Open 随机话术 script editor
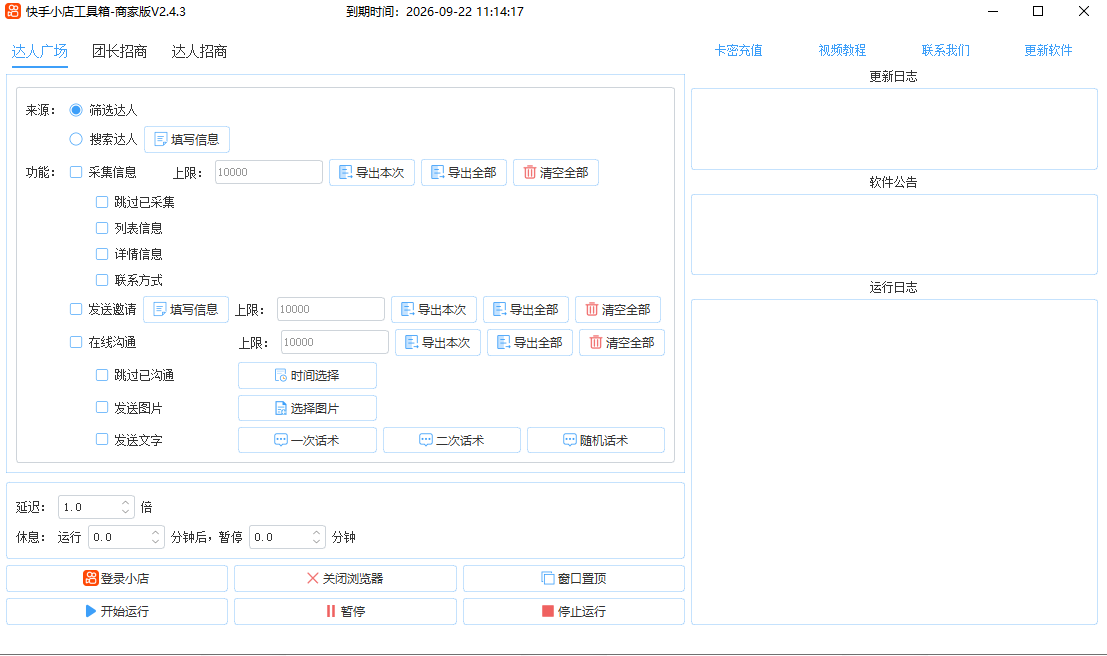 [596, 441]
